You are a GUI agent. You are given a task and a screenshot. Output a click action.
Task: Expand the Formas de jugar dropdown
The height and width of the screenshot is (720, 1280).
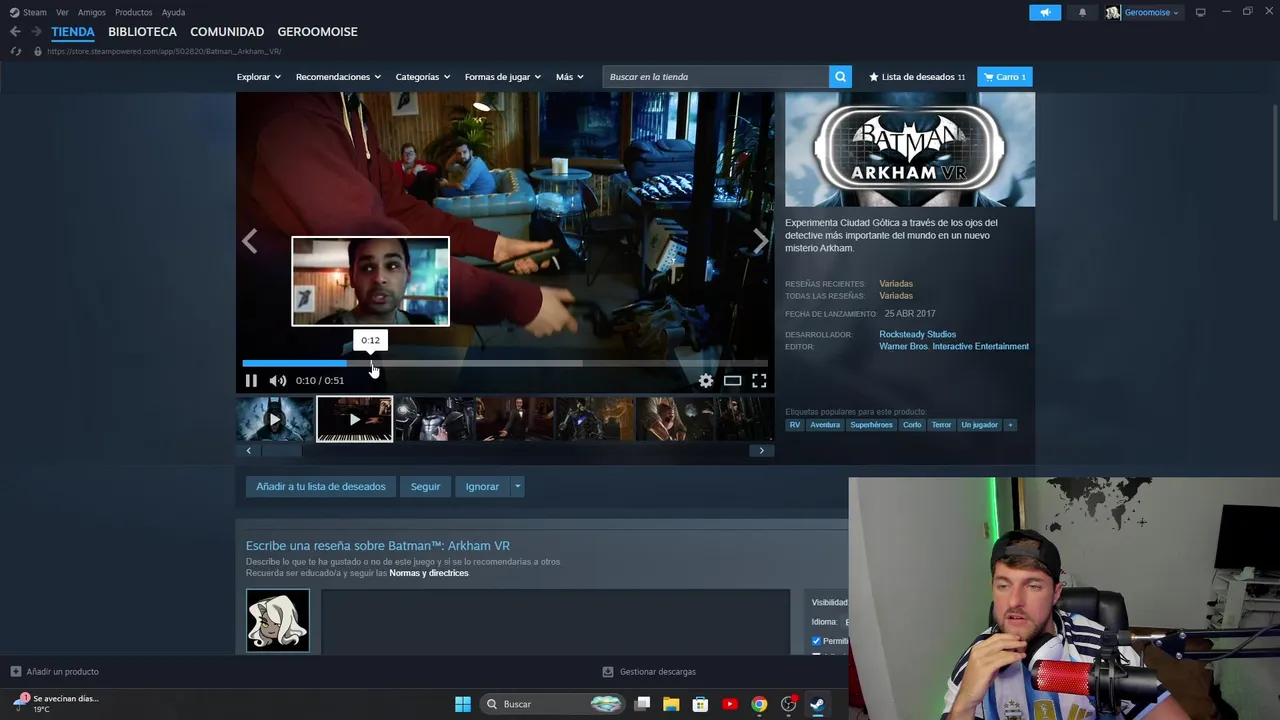502,77
